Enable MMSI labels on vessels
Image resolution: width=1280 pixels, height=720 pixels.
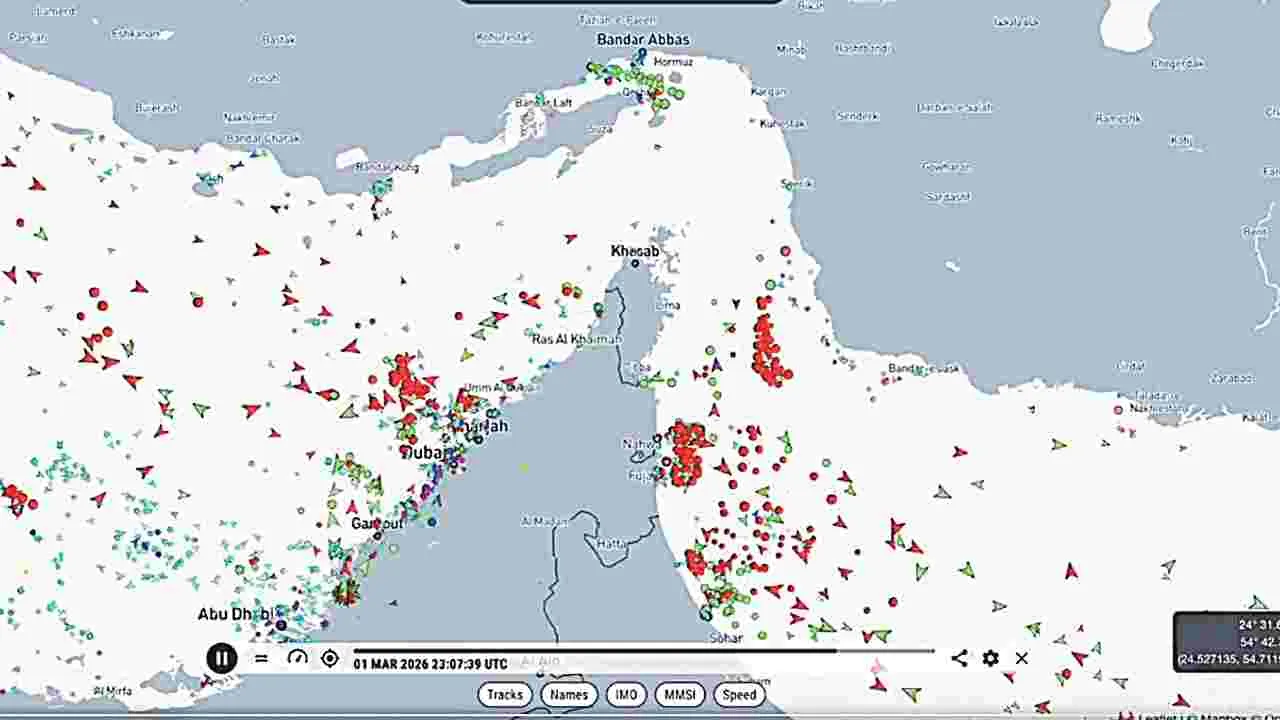(x=680, y=694)
